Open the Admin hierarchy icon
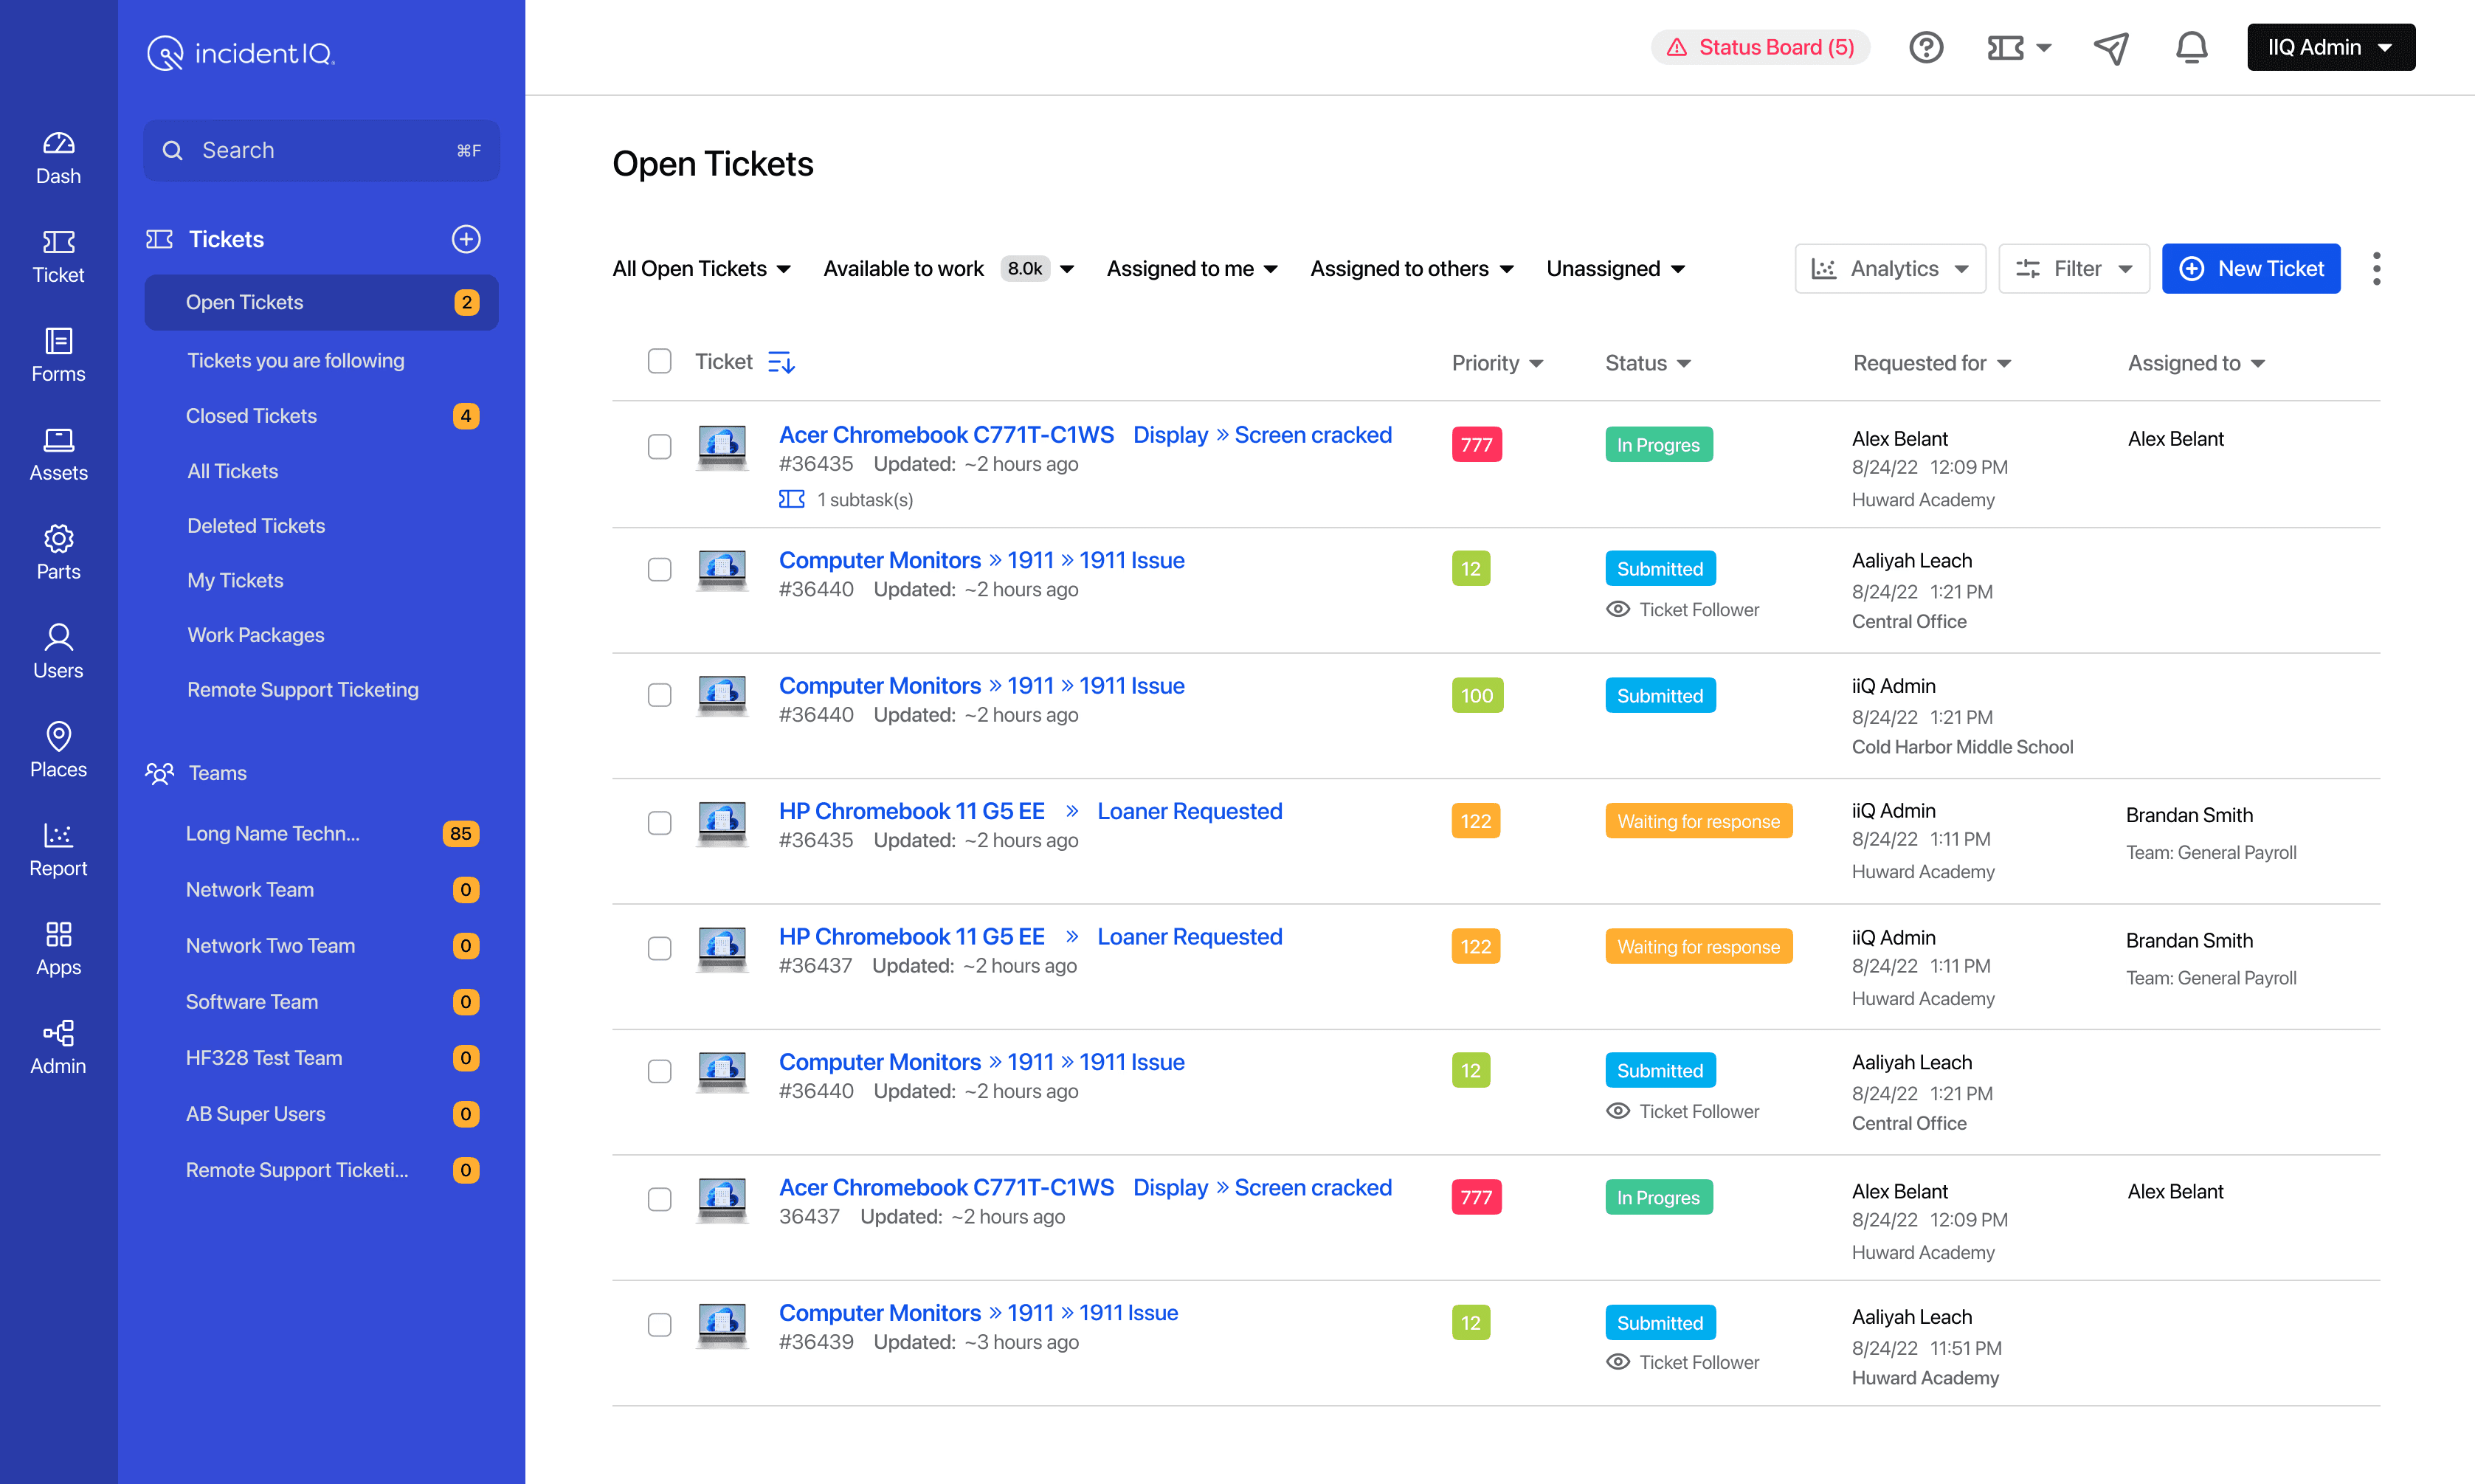The height and width of the screenshot is (1484, 2475). coord(58,1033)
